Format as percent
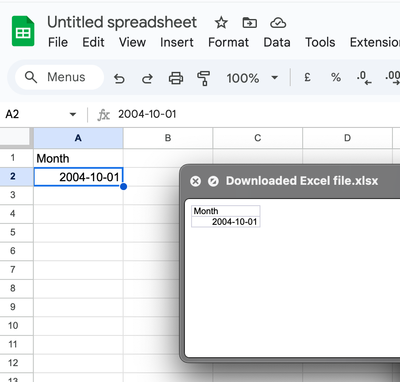The image size is (400, 382). pyautogui.click(x=336, y=78)
